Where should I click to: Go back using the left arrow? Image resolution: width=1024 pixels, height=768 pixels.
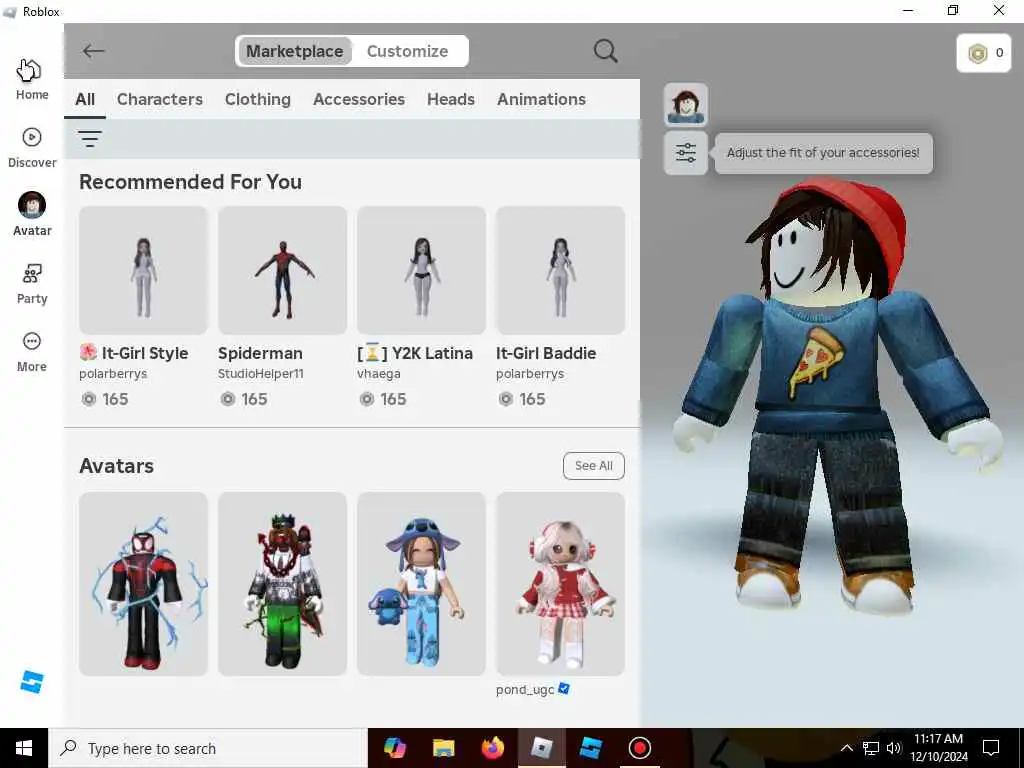(93, 51)
